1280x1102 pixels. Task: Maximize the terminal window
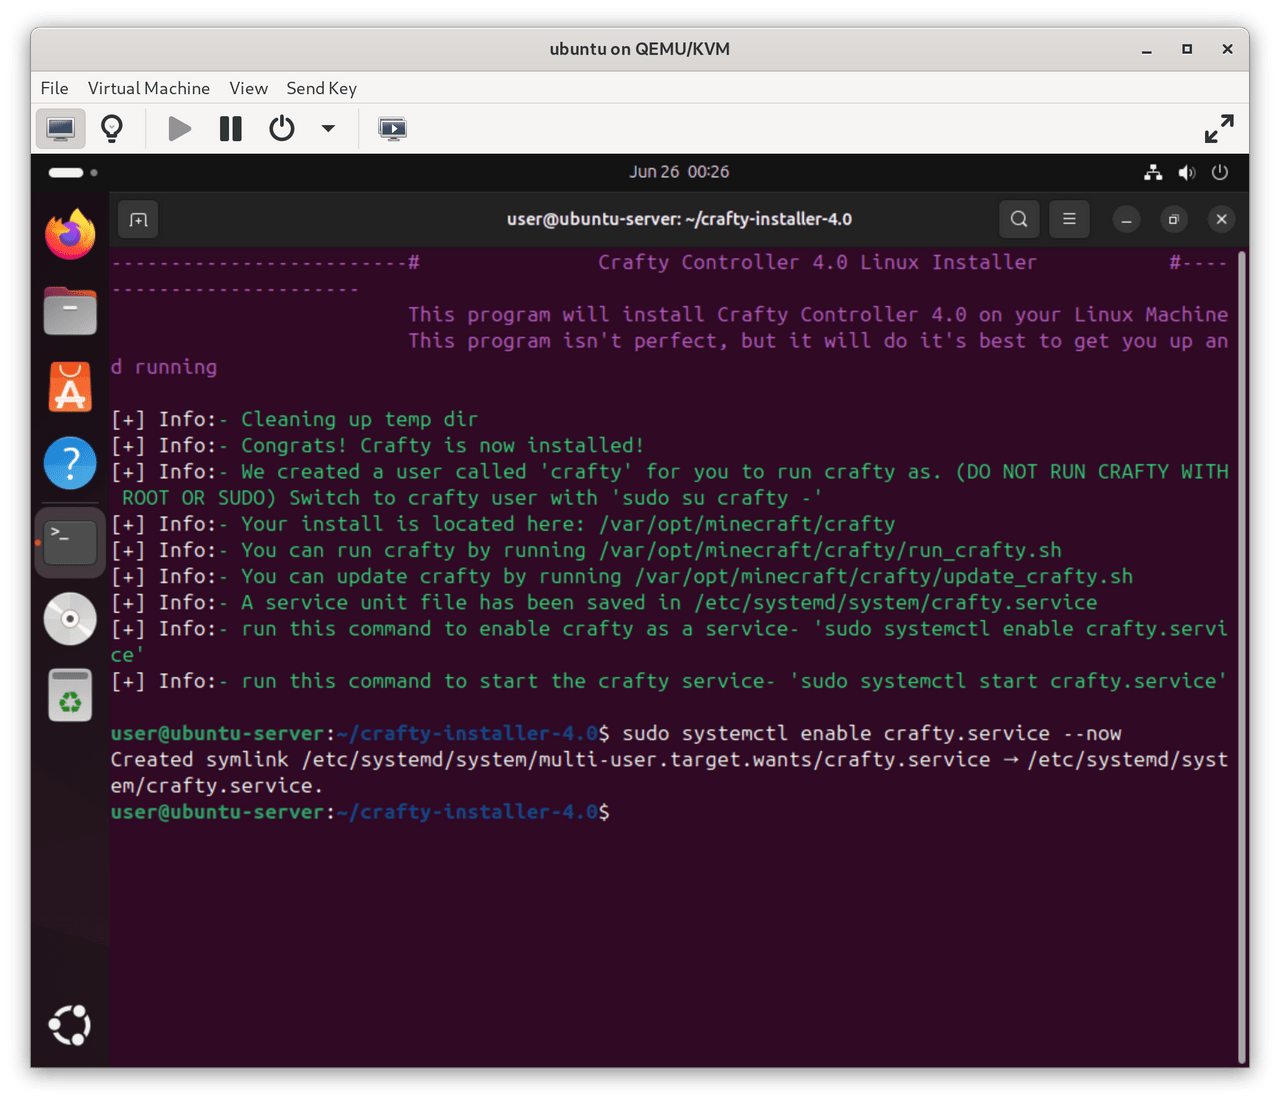pyautogui.click(x=1174, y=219)
